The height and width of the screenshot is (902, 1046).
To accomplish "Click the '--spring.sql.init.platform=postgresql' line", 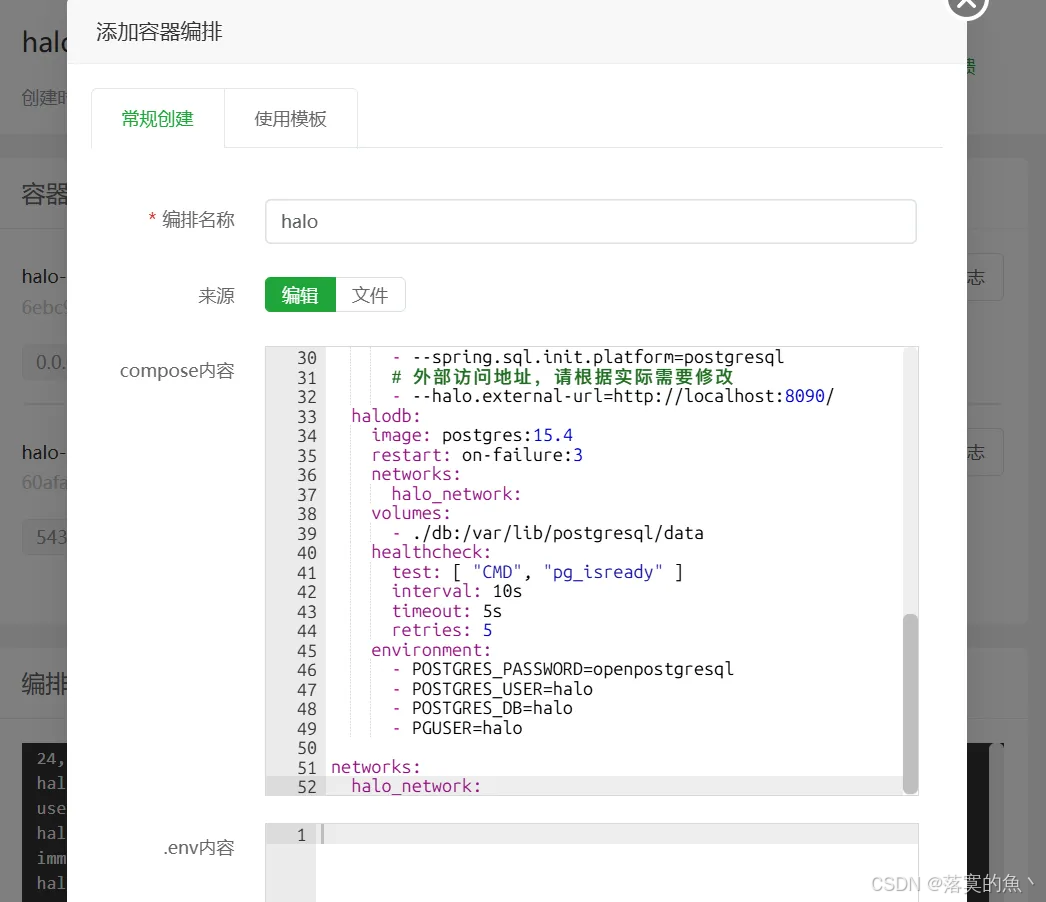I will [x=587, y=358].
